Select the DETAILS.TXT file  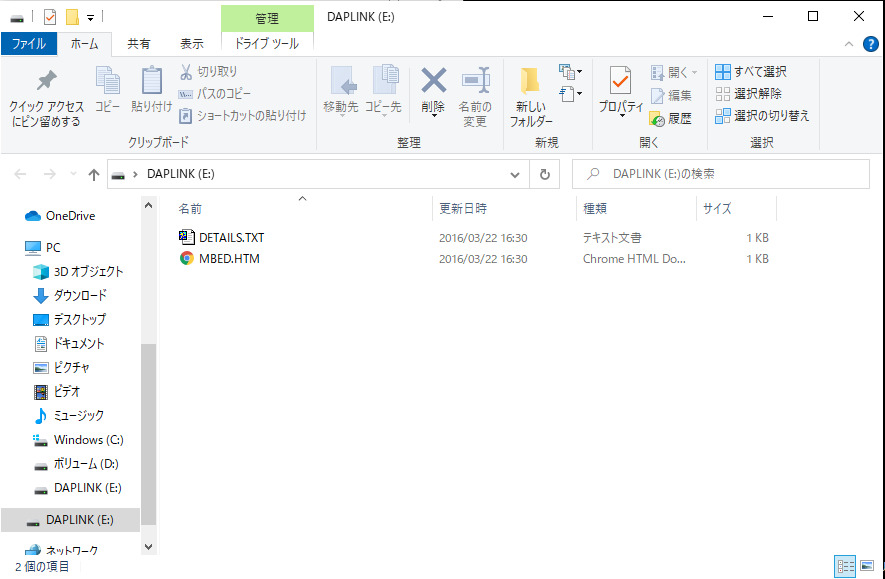click(231, 238)
